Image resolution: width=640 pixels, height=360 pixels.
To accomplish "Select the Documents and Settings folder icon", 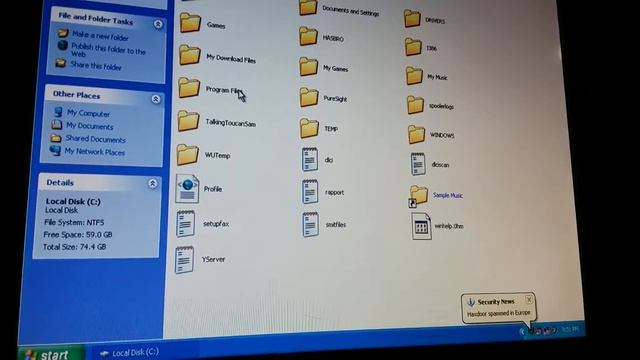I will pos(308,7).
